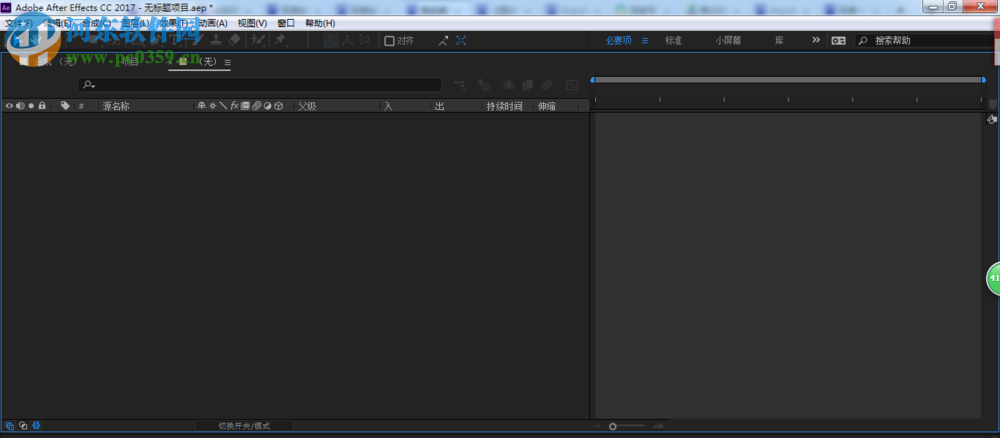
Task: Select the Clone Stamp tool
Action: click(x=216, y=40)
